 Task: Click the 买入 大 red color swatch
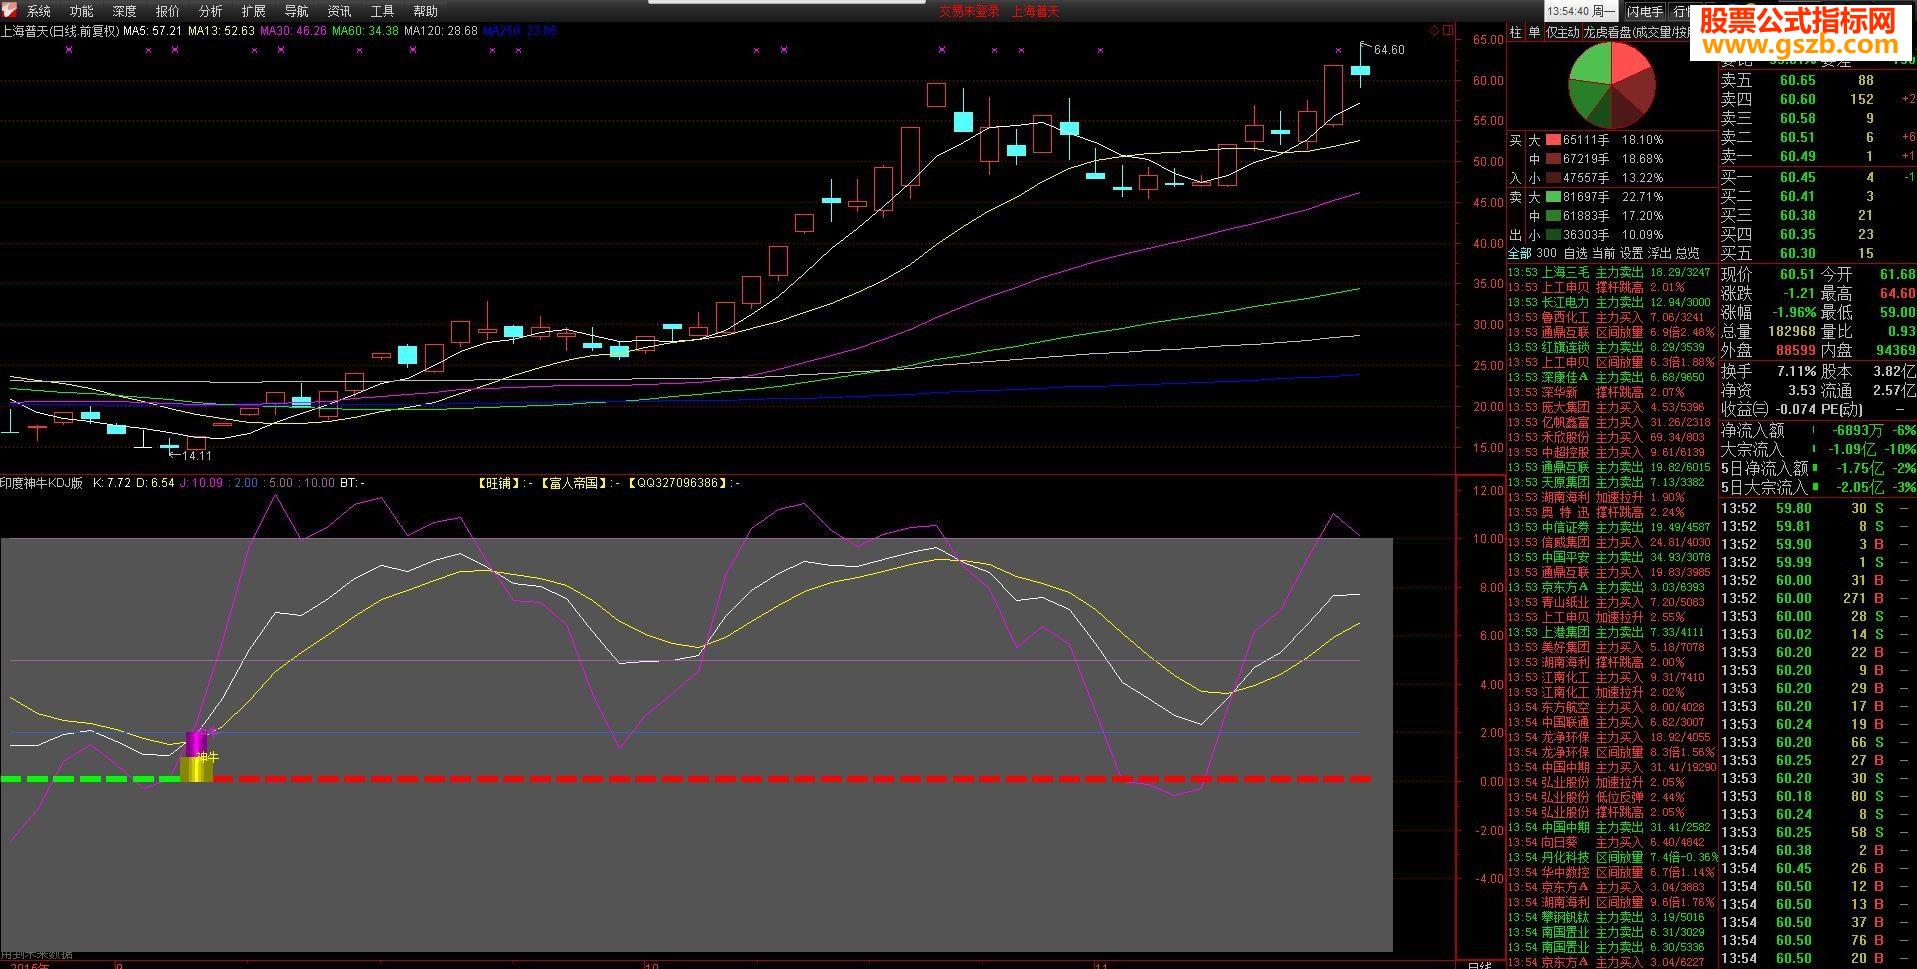click(x=1553, y=140)
